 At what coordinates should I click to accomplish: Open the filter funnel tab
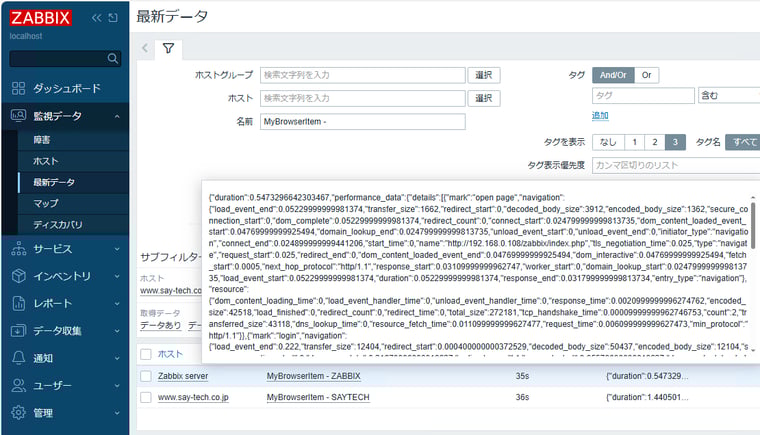tap(168, 48)
